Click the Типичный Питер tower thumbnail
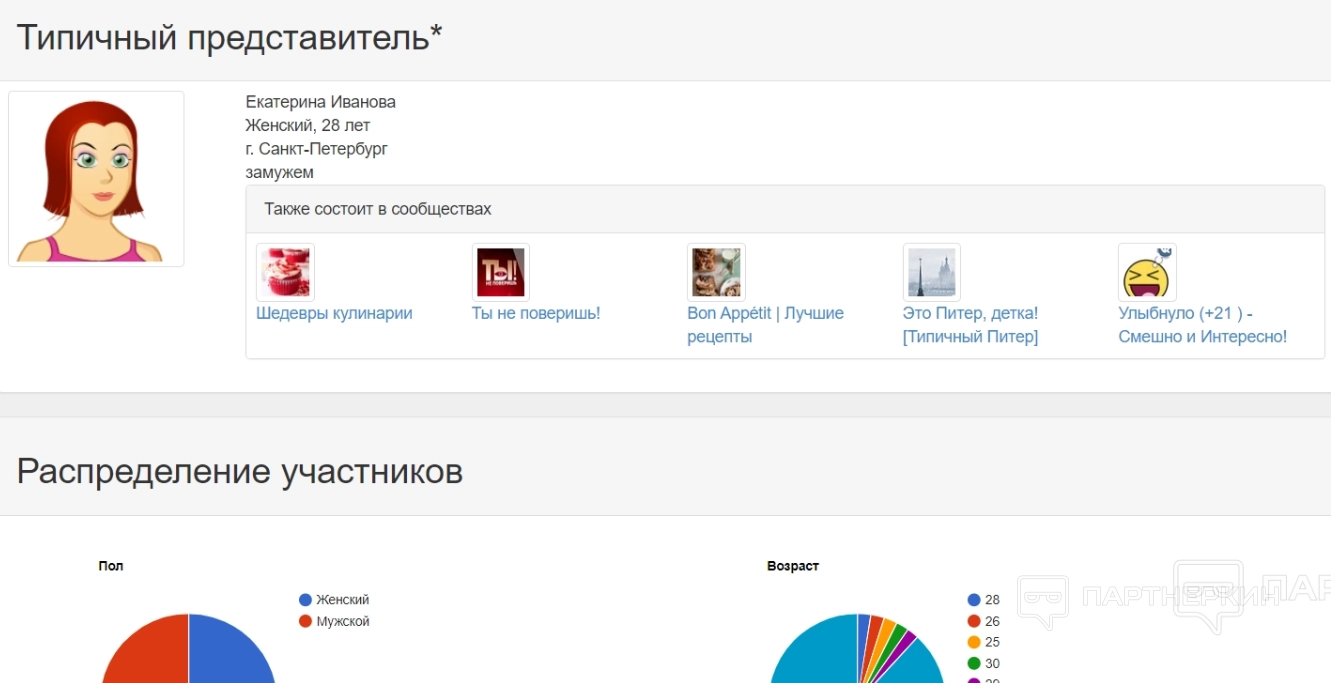Screen dimensions: 1331x683 click(932, 272)
